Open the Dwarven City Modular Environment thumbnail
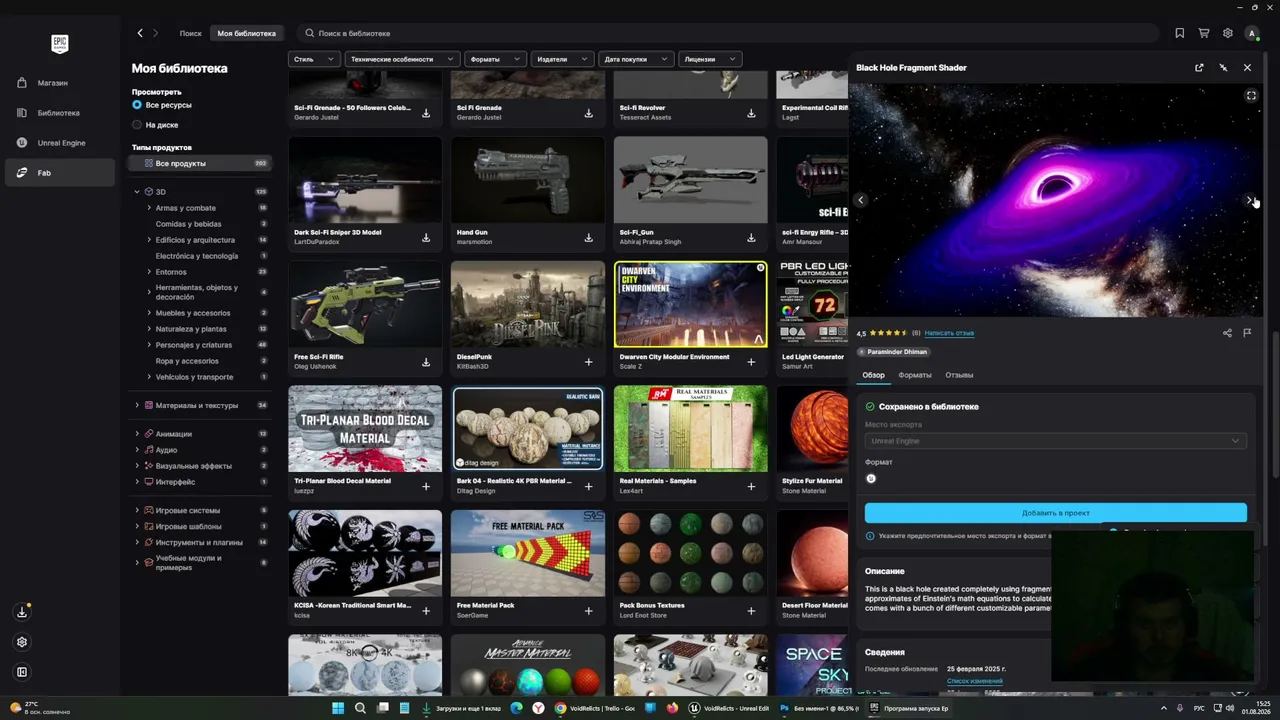 (x=691, y=304)
